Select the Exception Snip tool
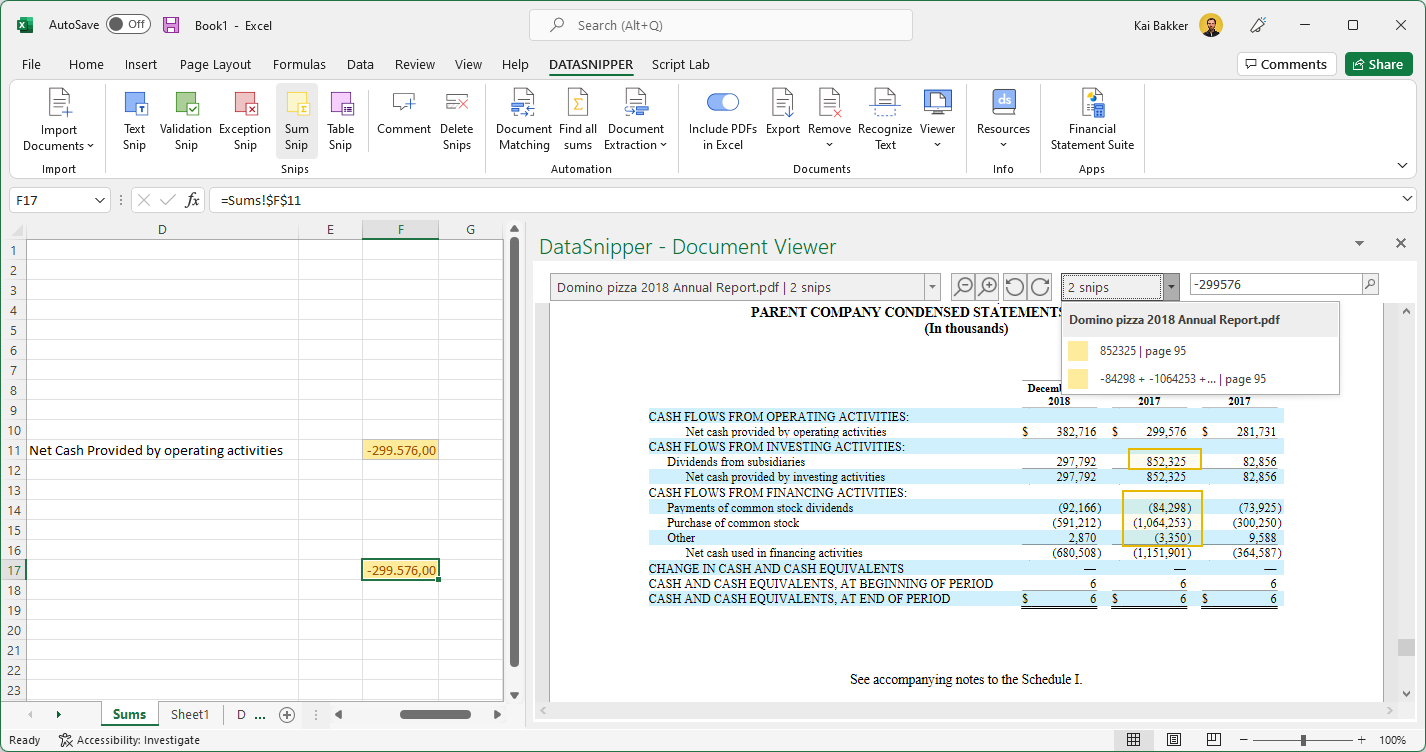Viewport: 1426px width, 752px height. [245, 120]
